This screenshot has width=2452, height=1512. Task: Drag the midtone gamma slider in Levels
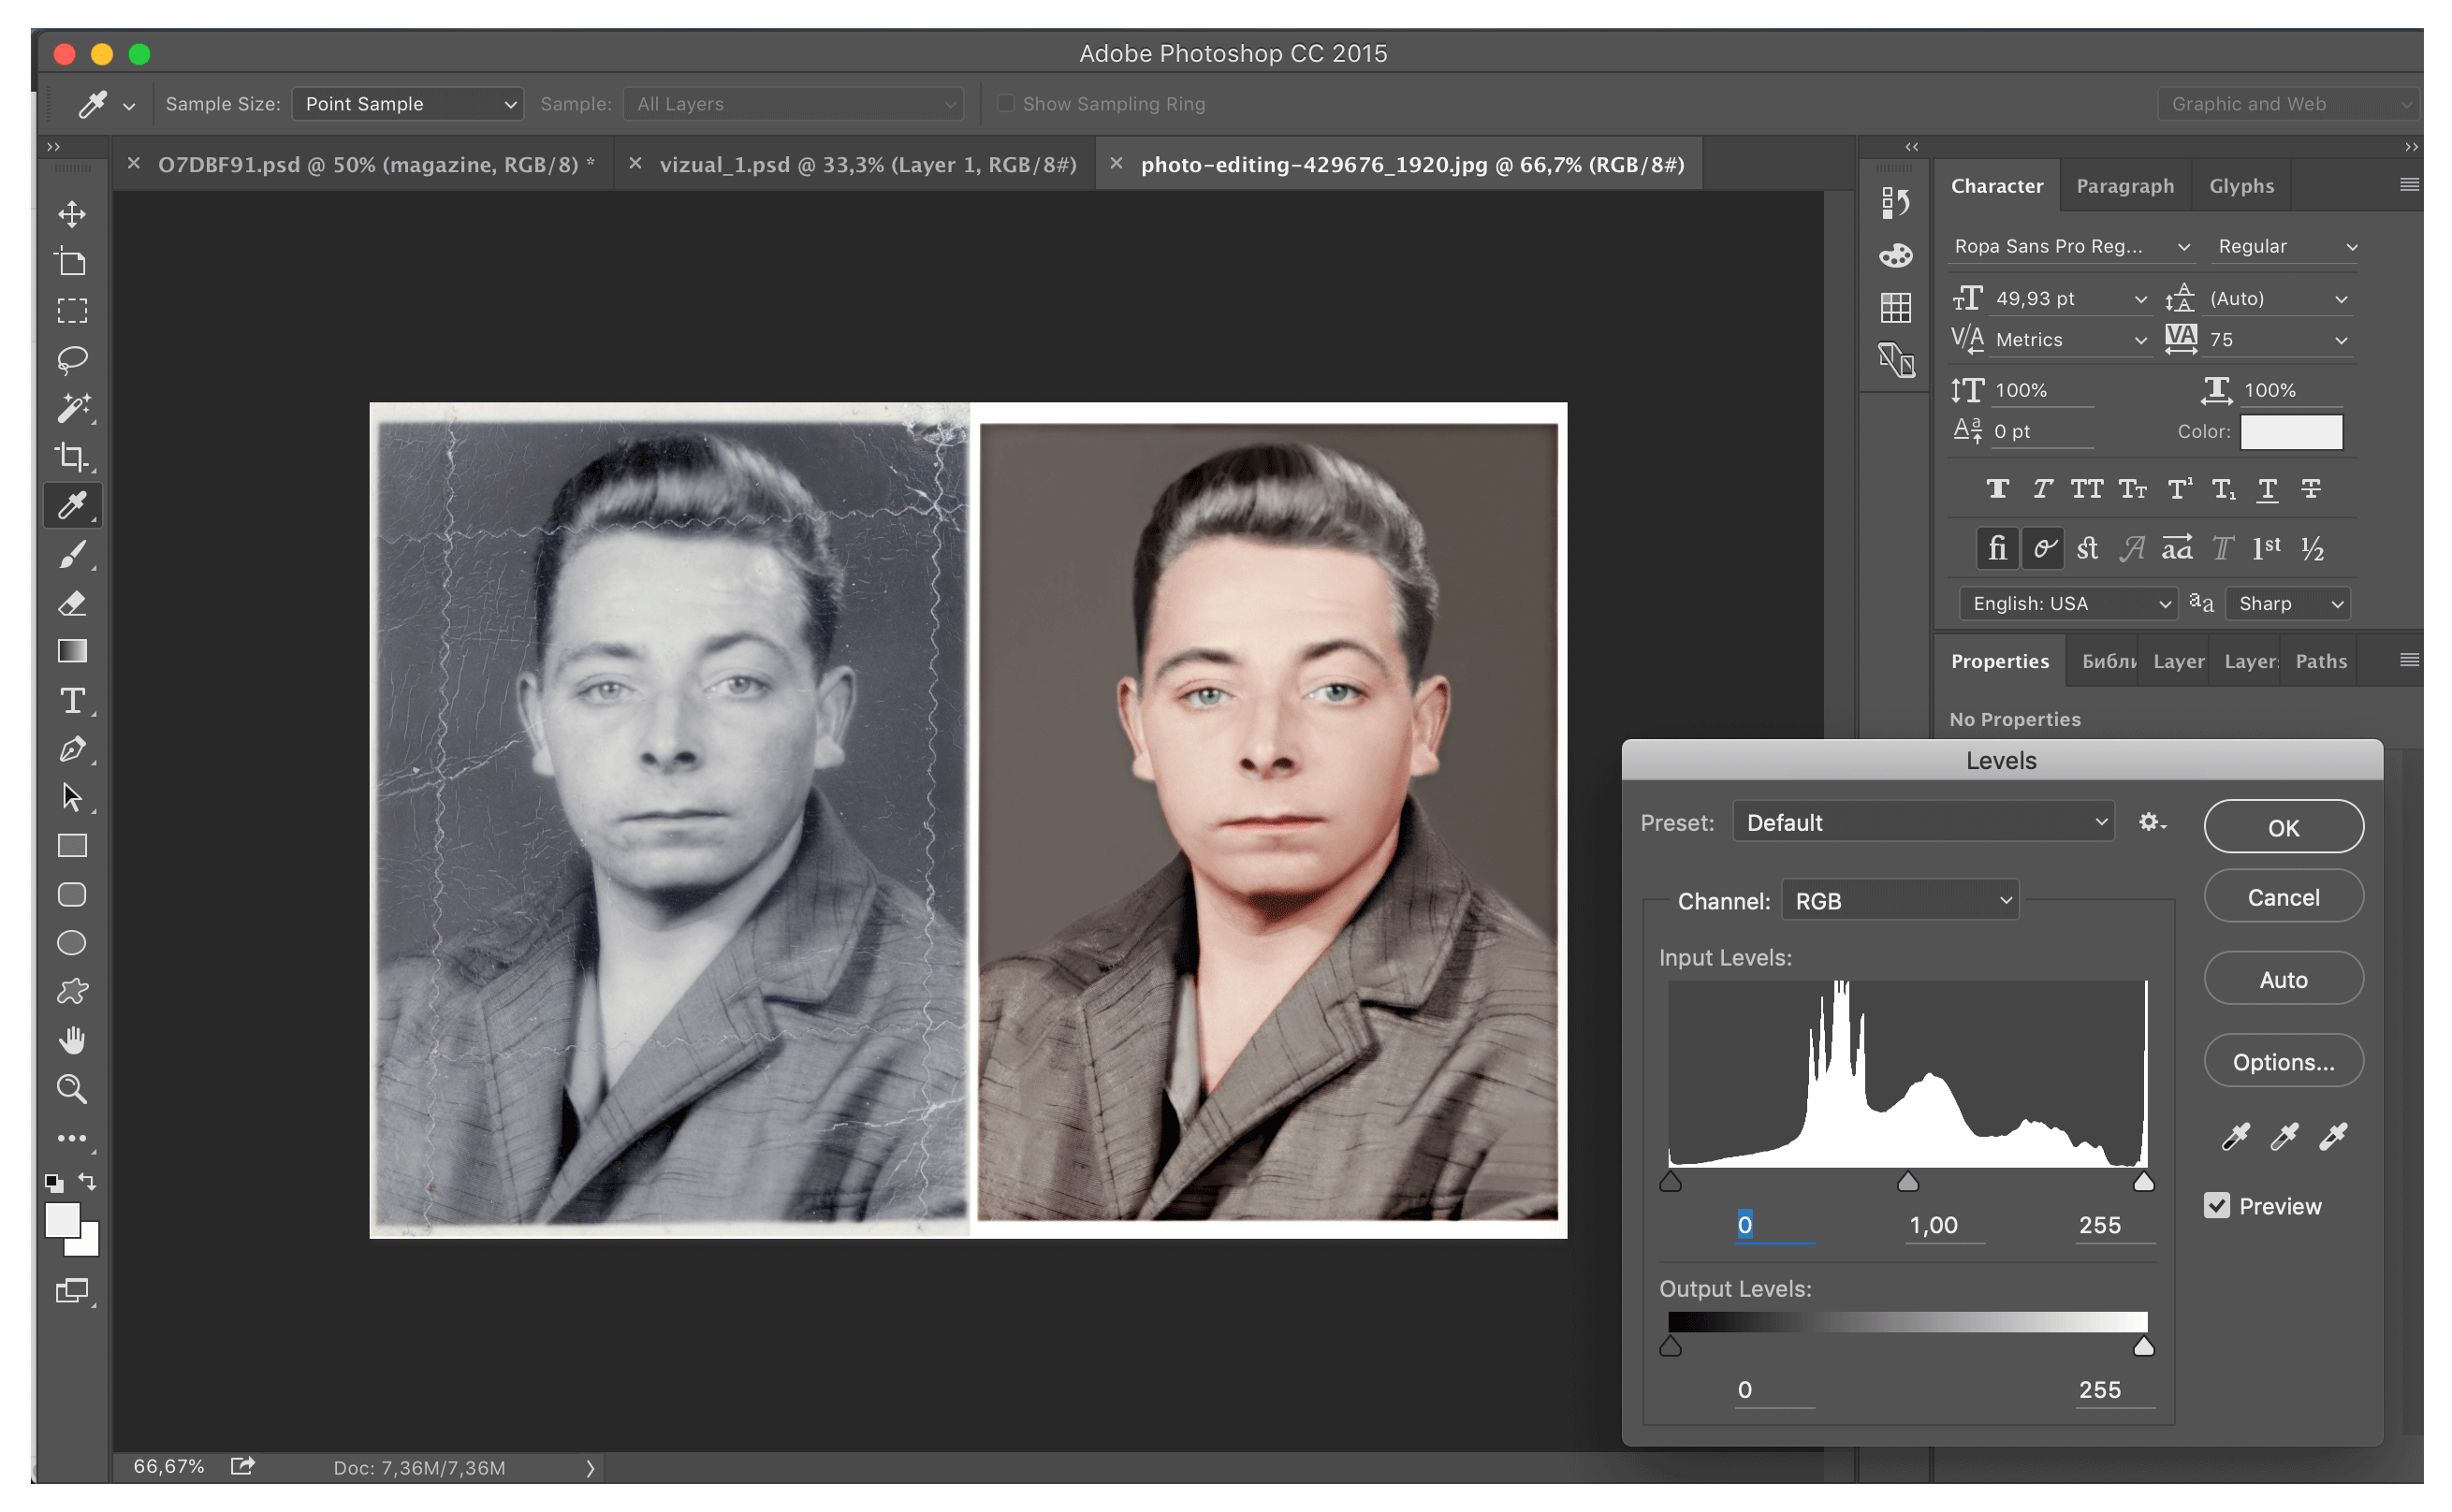click(x=1907, y=1183)
